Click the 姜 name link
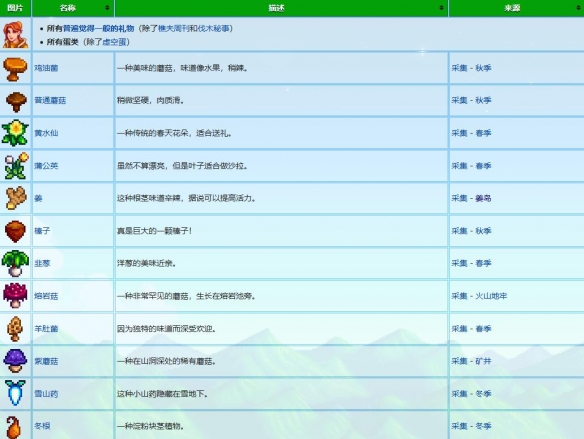584x439 pixels. pos(38,198)
